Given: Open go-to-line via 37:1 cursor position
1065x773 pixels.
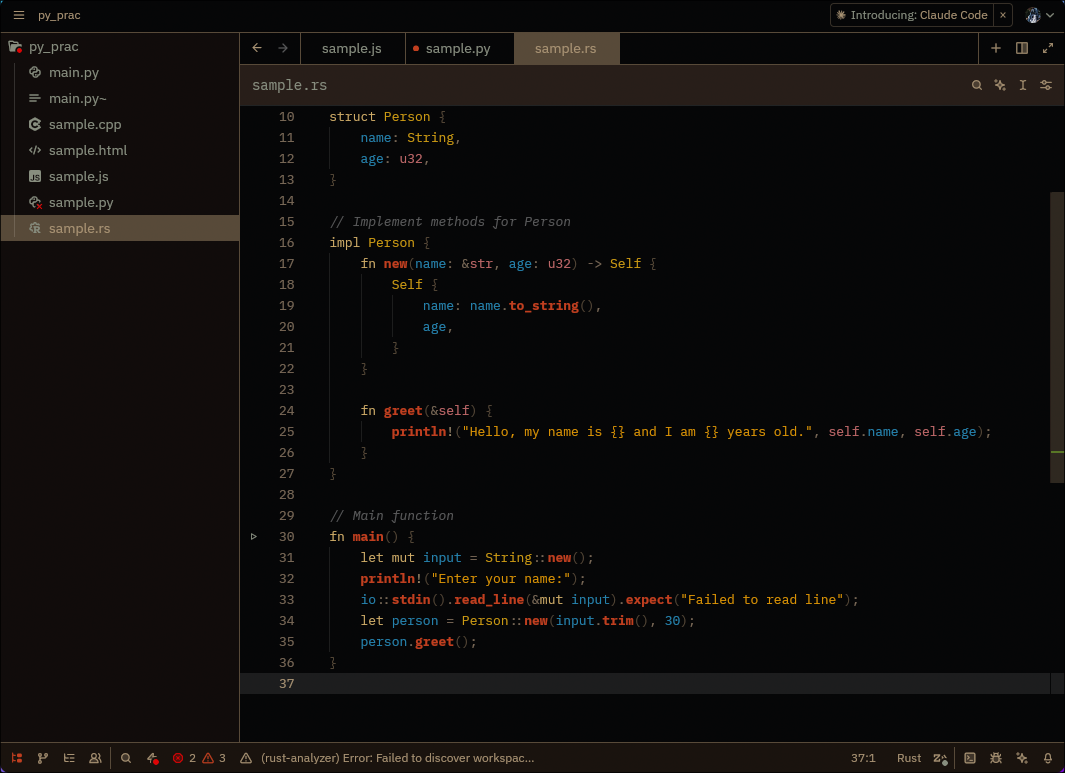Looking at the screenshot, I should [x=863, y=758].
